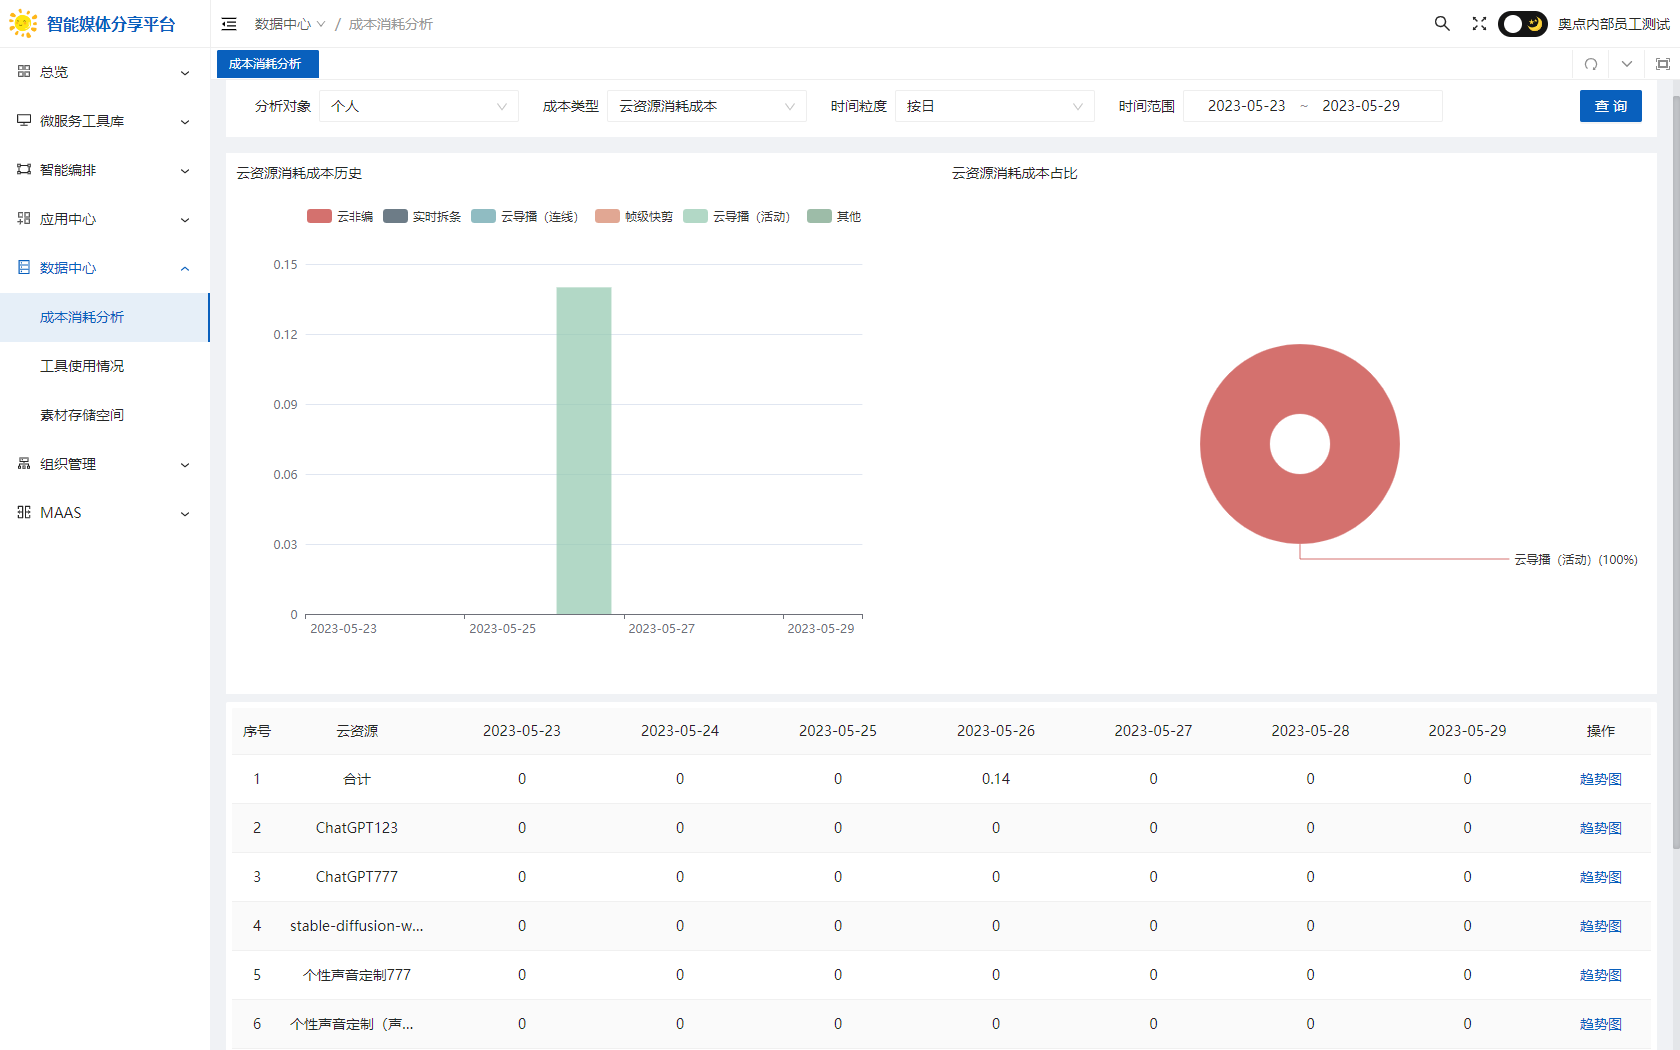Select the 成本消耗分析 sidebar item
The image size is (1680, 1050).
tap(105, 317)
